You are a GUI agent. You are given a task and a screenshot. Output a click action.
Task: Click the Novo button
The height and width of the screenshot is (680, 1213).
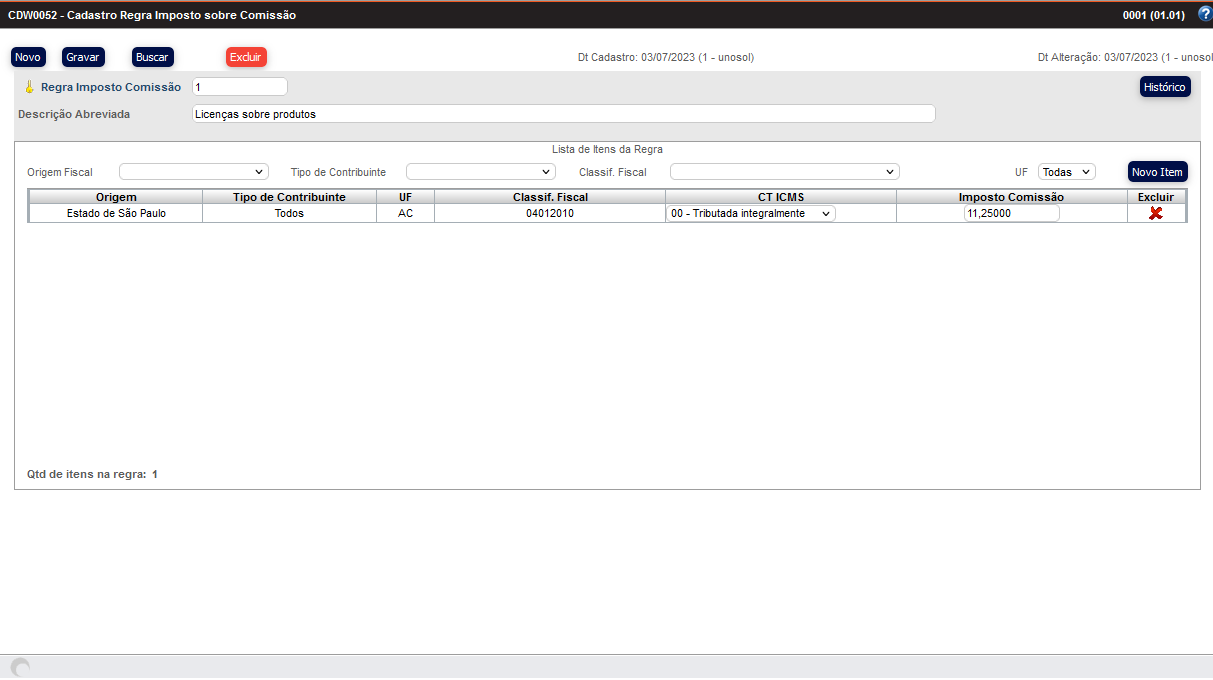pos(27,56)
